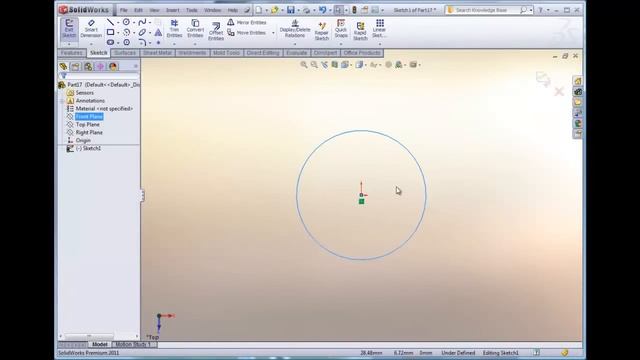The image size is (640, 360).
Task: Switch to the Features tab
Action: tap(71, 53)
